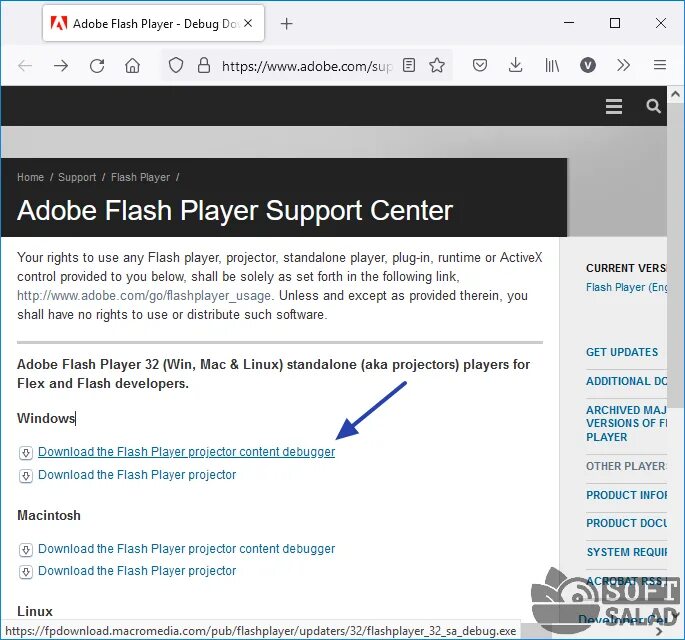
Task: Click the browser Forward arrow
Action: (61, 66)
